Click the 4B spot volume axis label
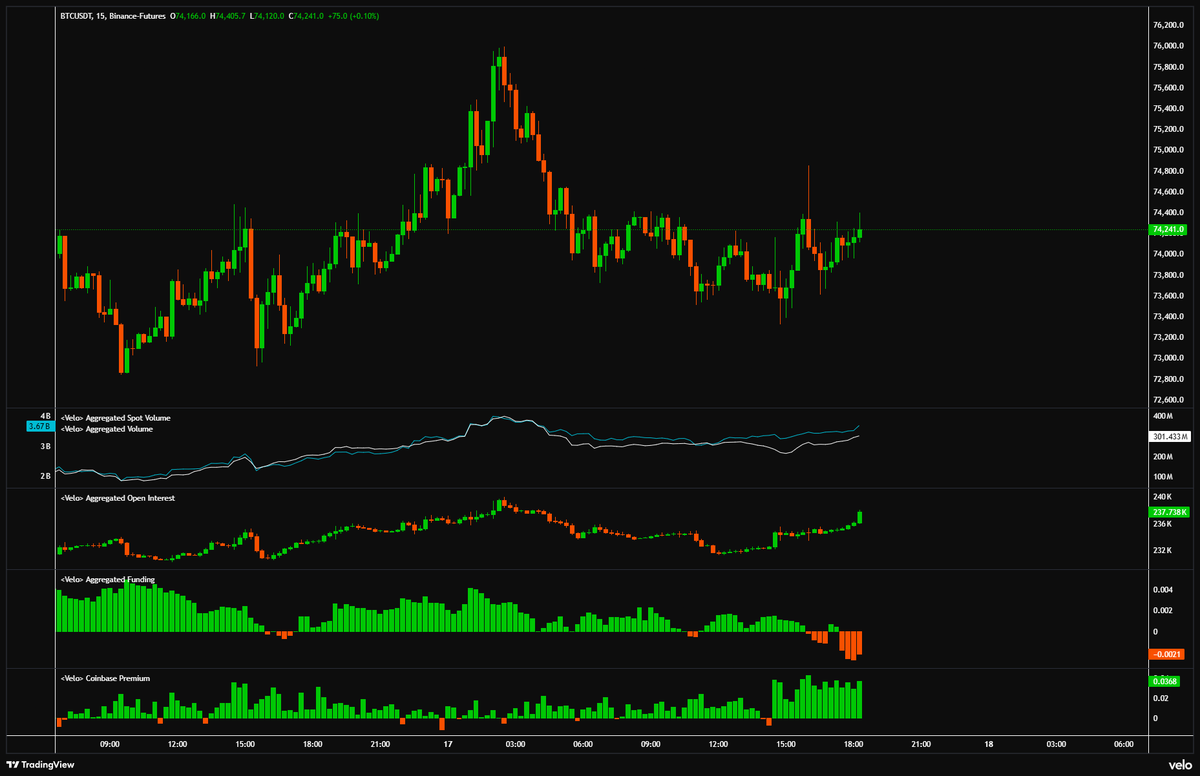The height and width of the screenshot is (776, 1200). click(45, 415)
